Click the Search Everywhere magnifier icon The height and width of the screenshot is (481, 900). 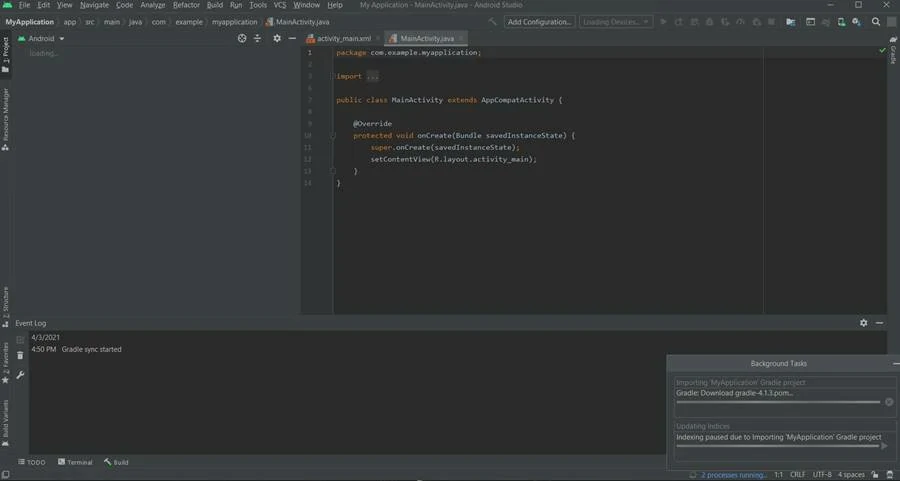tap(876, 21)
